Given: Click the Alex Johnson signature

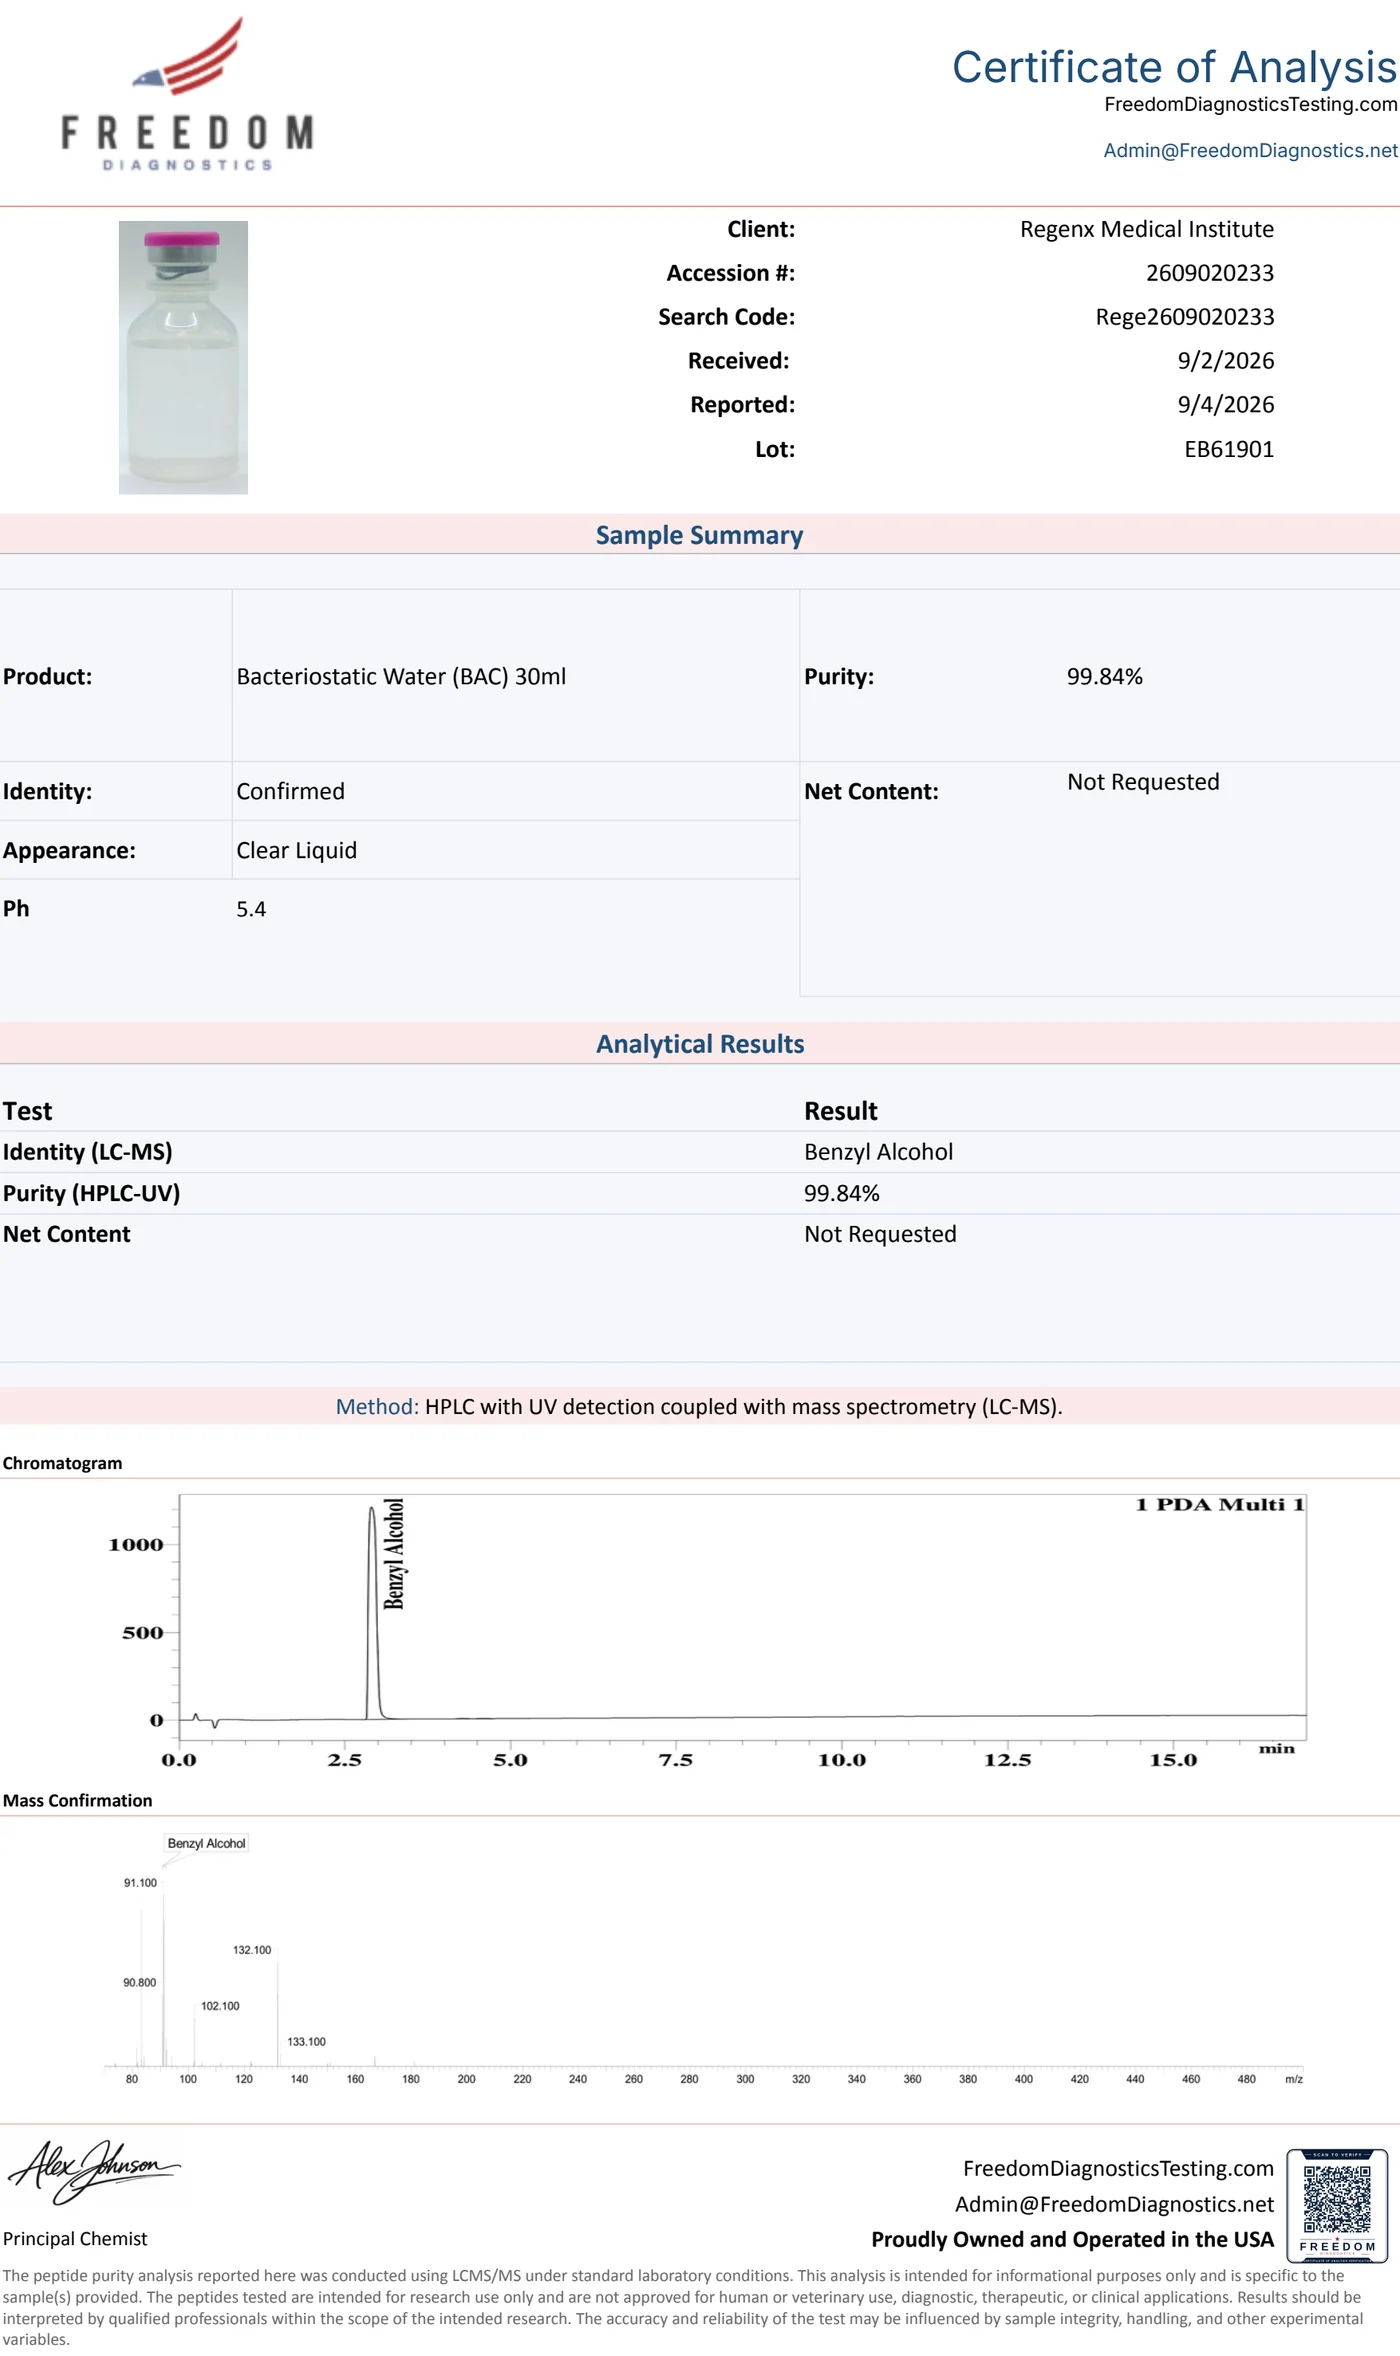Looking at the screenshot, I should pos(93,2172).
